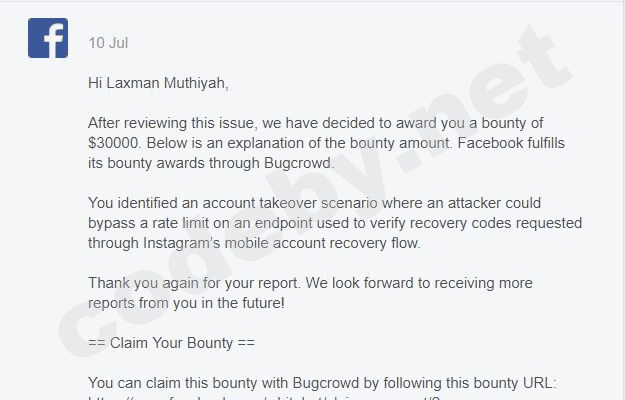Click the "codeby.net" watermark text
Image resolution: width=625 pixels, height=400 pixels.
tap(315, 191)
